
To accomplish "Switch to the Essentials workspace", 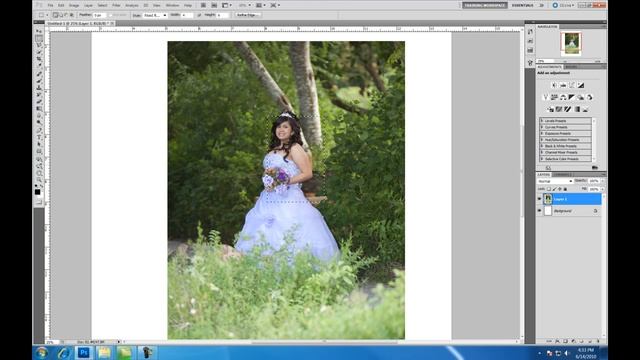I will 522,5.
